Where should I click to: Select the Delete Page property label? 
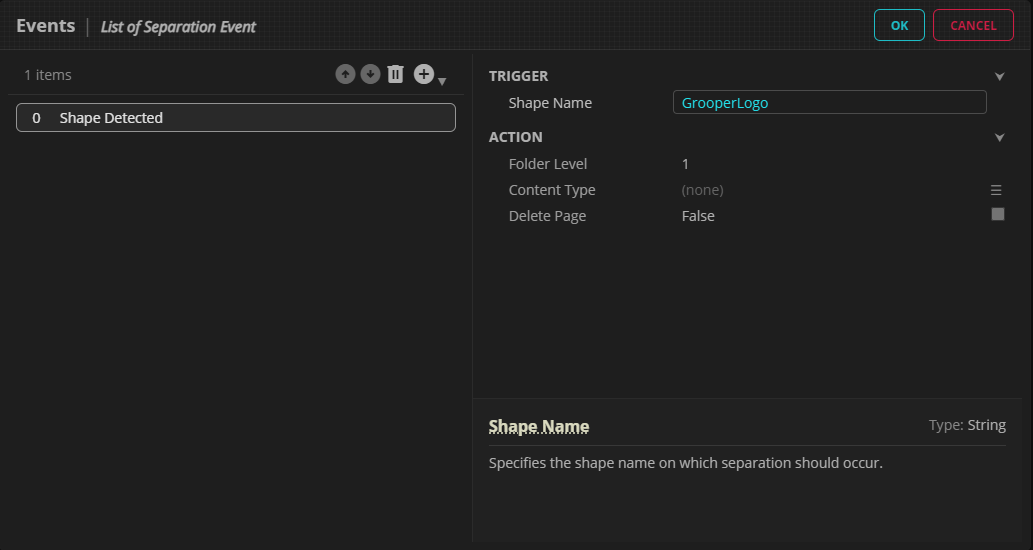(547, 216)
